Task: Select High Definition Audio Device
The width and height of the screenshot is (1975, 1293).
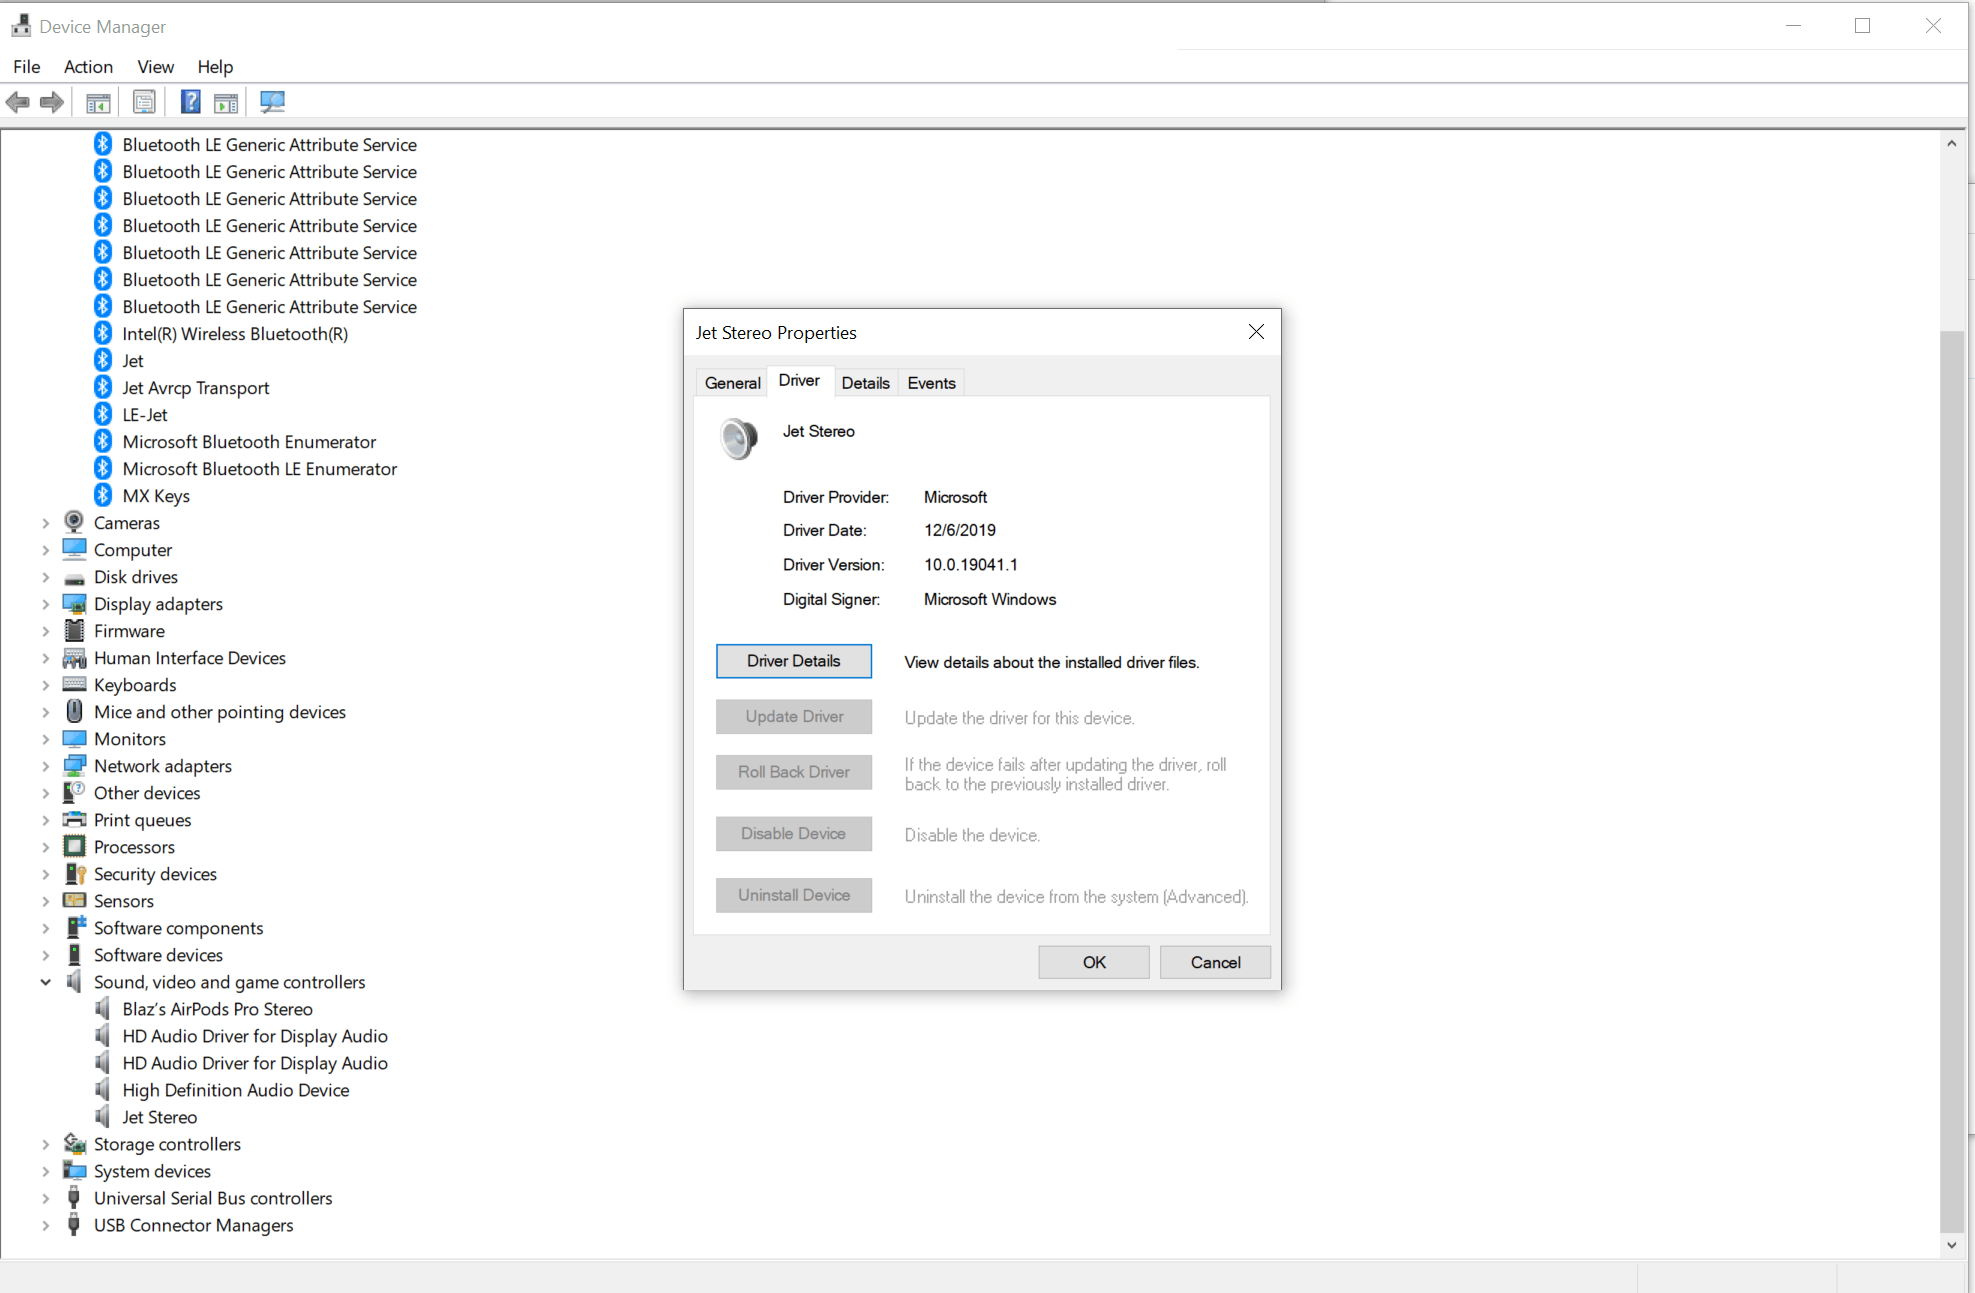Action: pyautogui.click(x=236, y=1090)
